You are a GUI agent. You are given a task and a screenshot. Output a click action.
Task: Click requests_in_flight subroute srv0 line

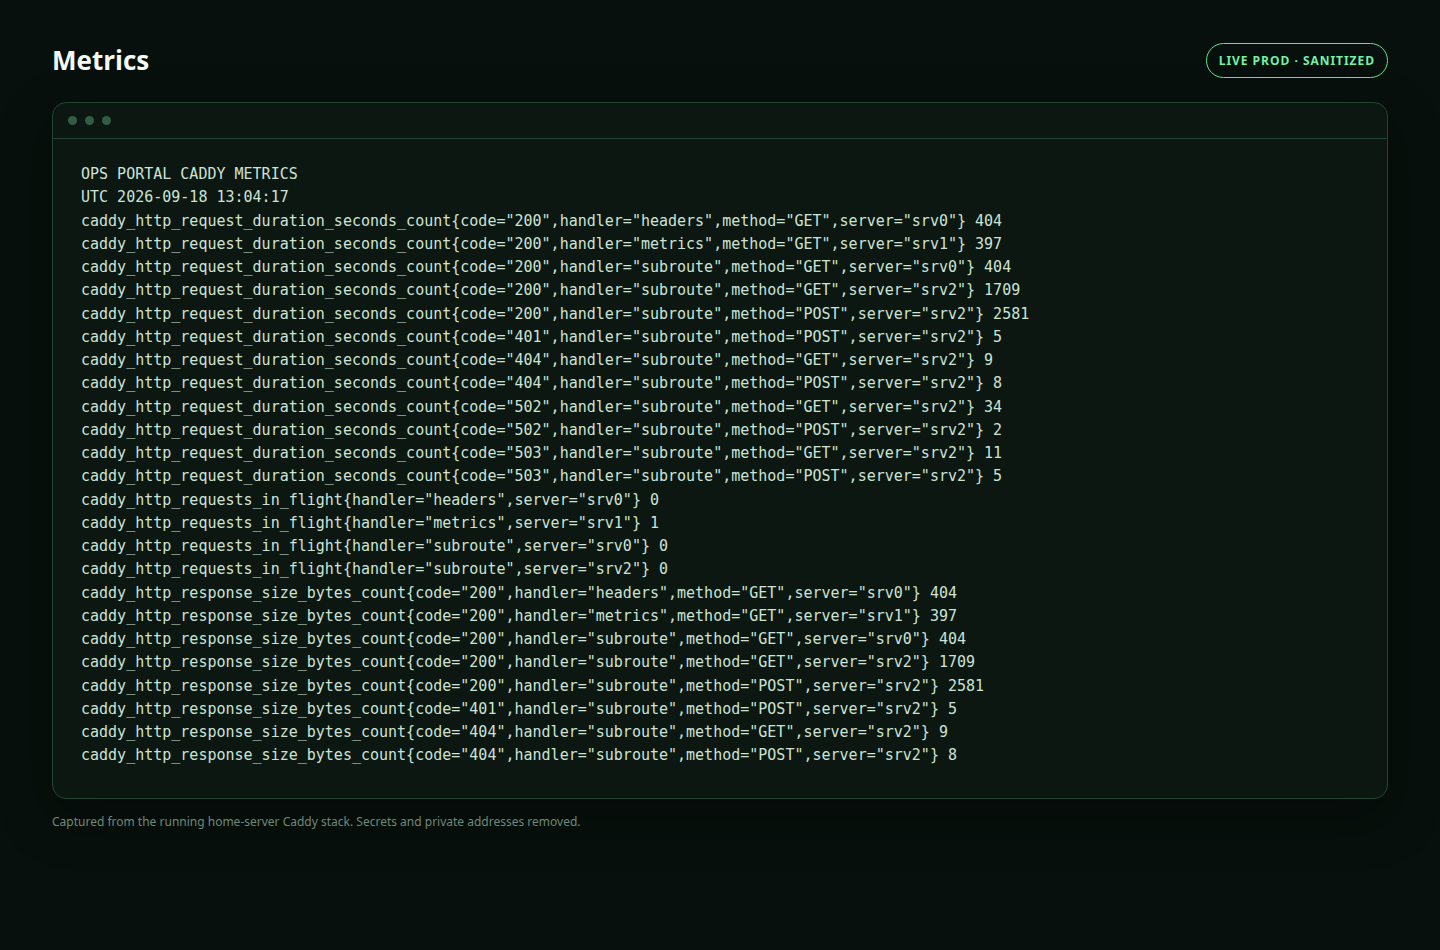pyautogui.click(x=374, y=546)
